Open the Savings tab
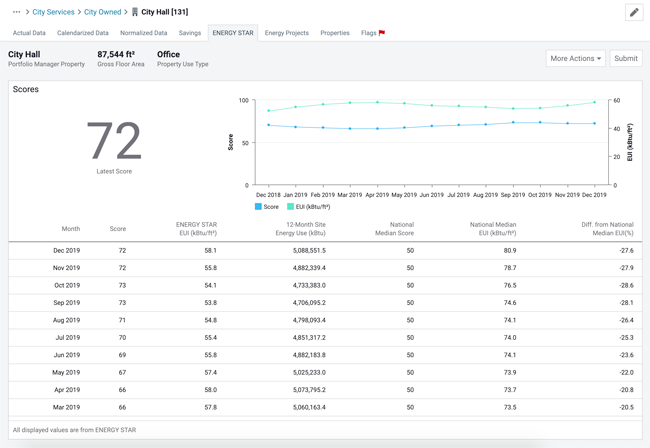 click(x=190, y=33)
